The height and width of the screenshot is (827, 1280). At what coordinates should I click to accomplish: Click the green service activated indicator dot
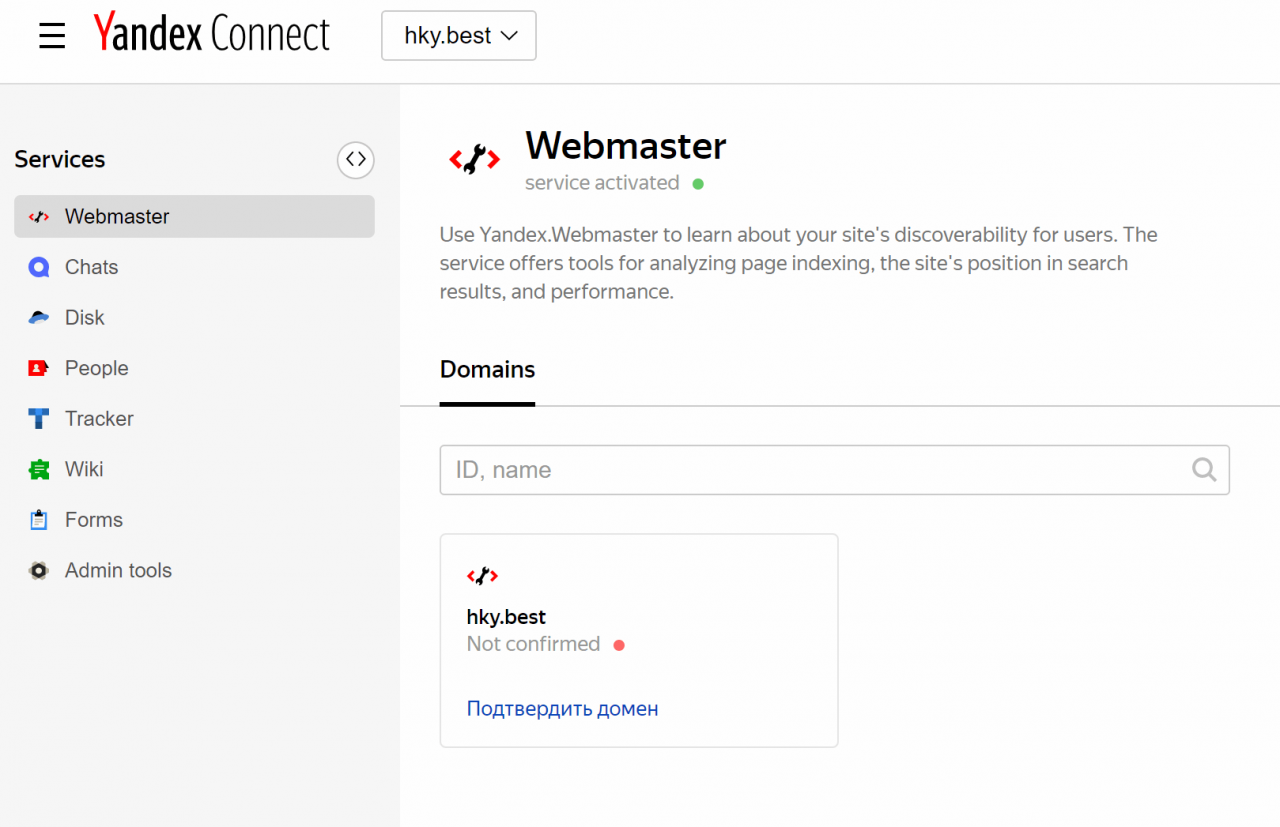click(698, 184)
